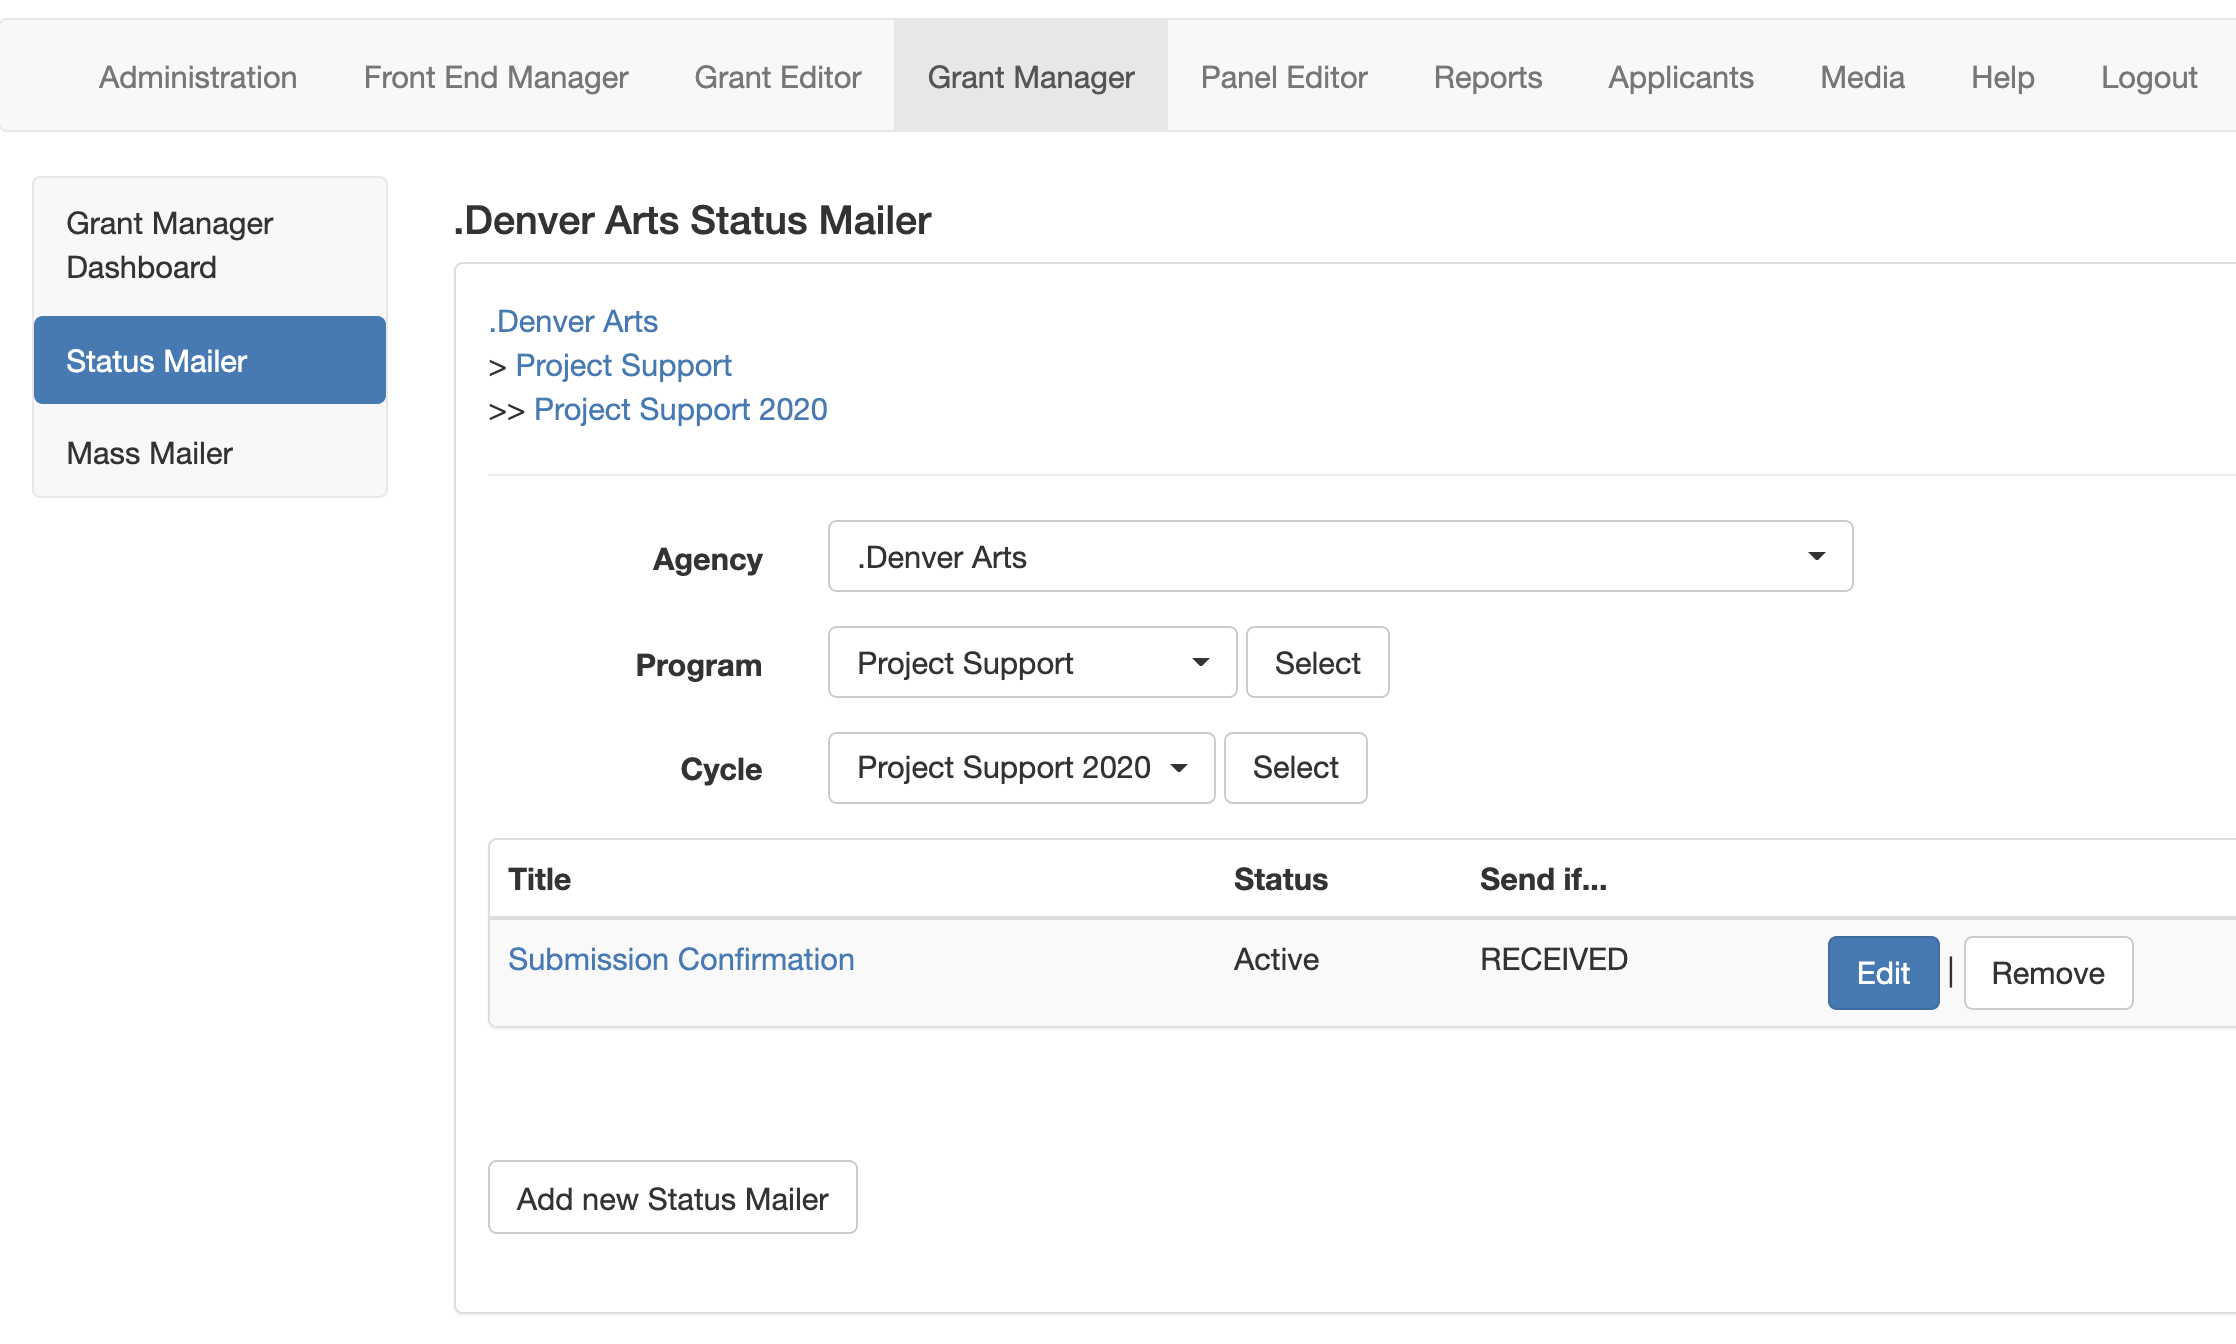
Task: Follow the .Denver Arts breadcrumb link
Action: [573, 321]
